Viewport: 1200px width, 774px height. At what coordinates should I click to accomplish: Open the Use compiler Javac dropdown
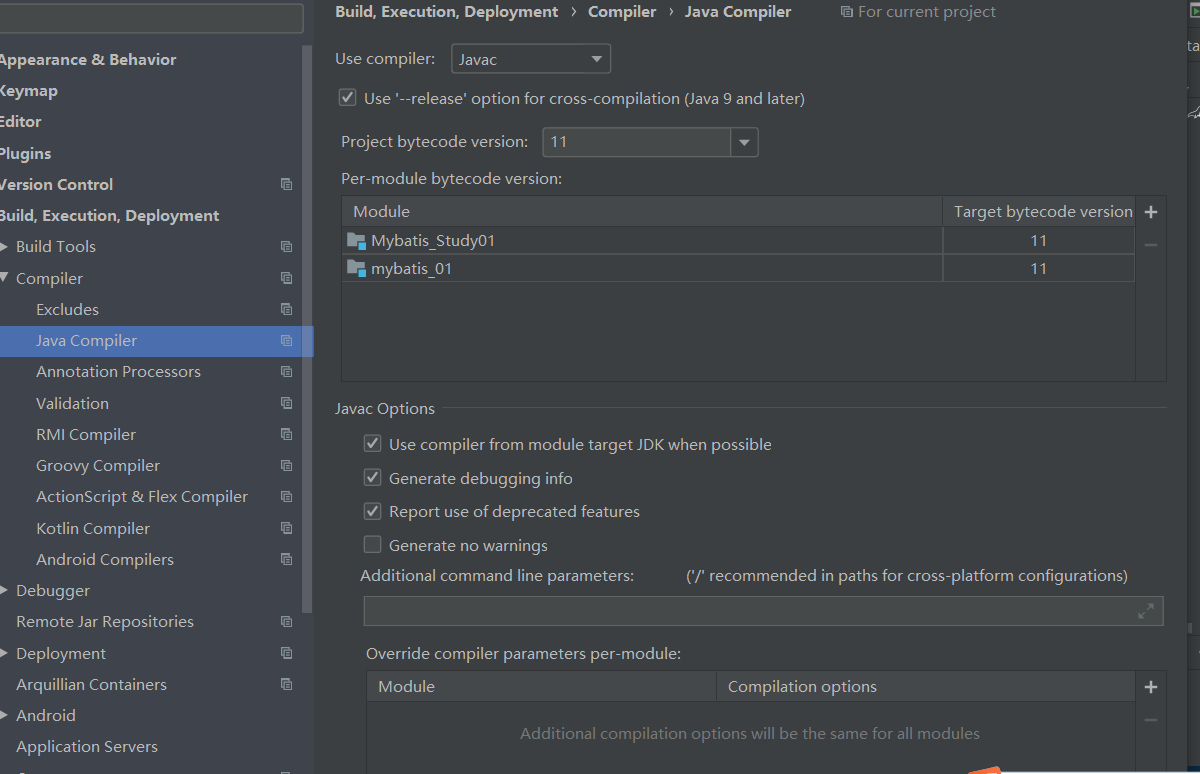pyautogui.click(x=531, y=59)
